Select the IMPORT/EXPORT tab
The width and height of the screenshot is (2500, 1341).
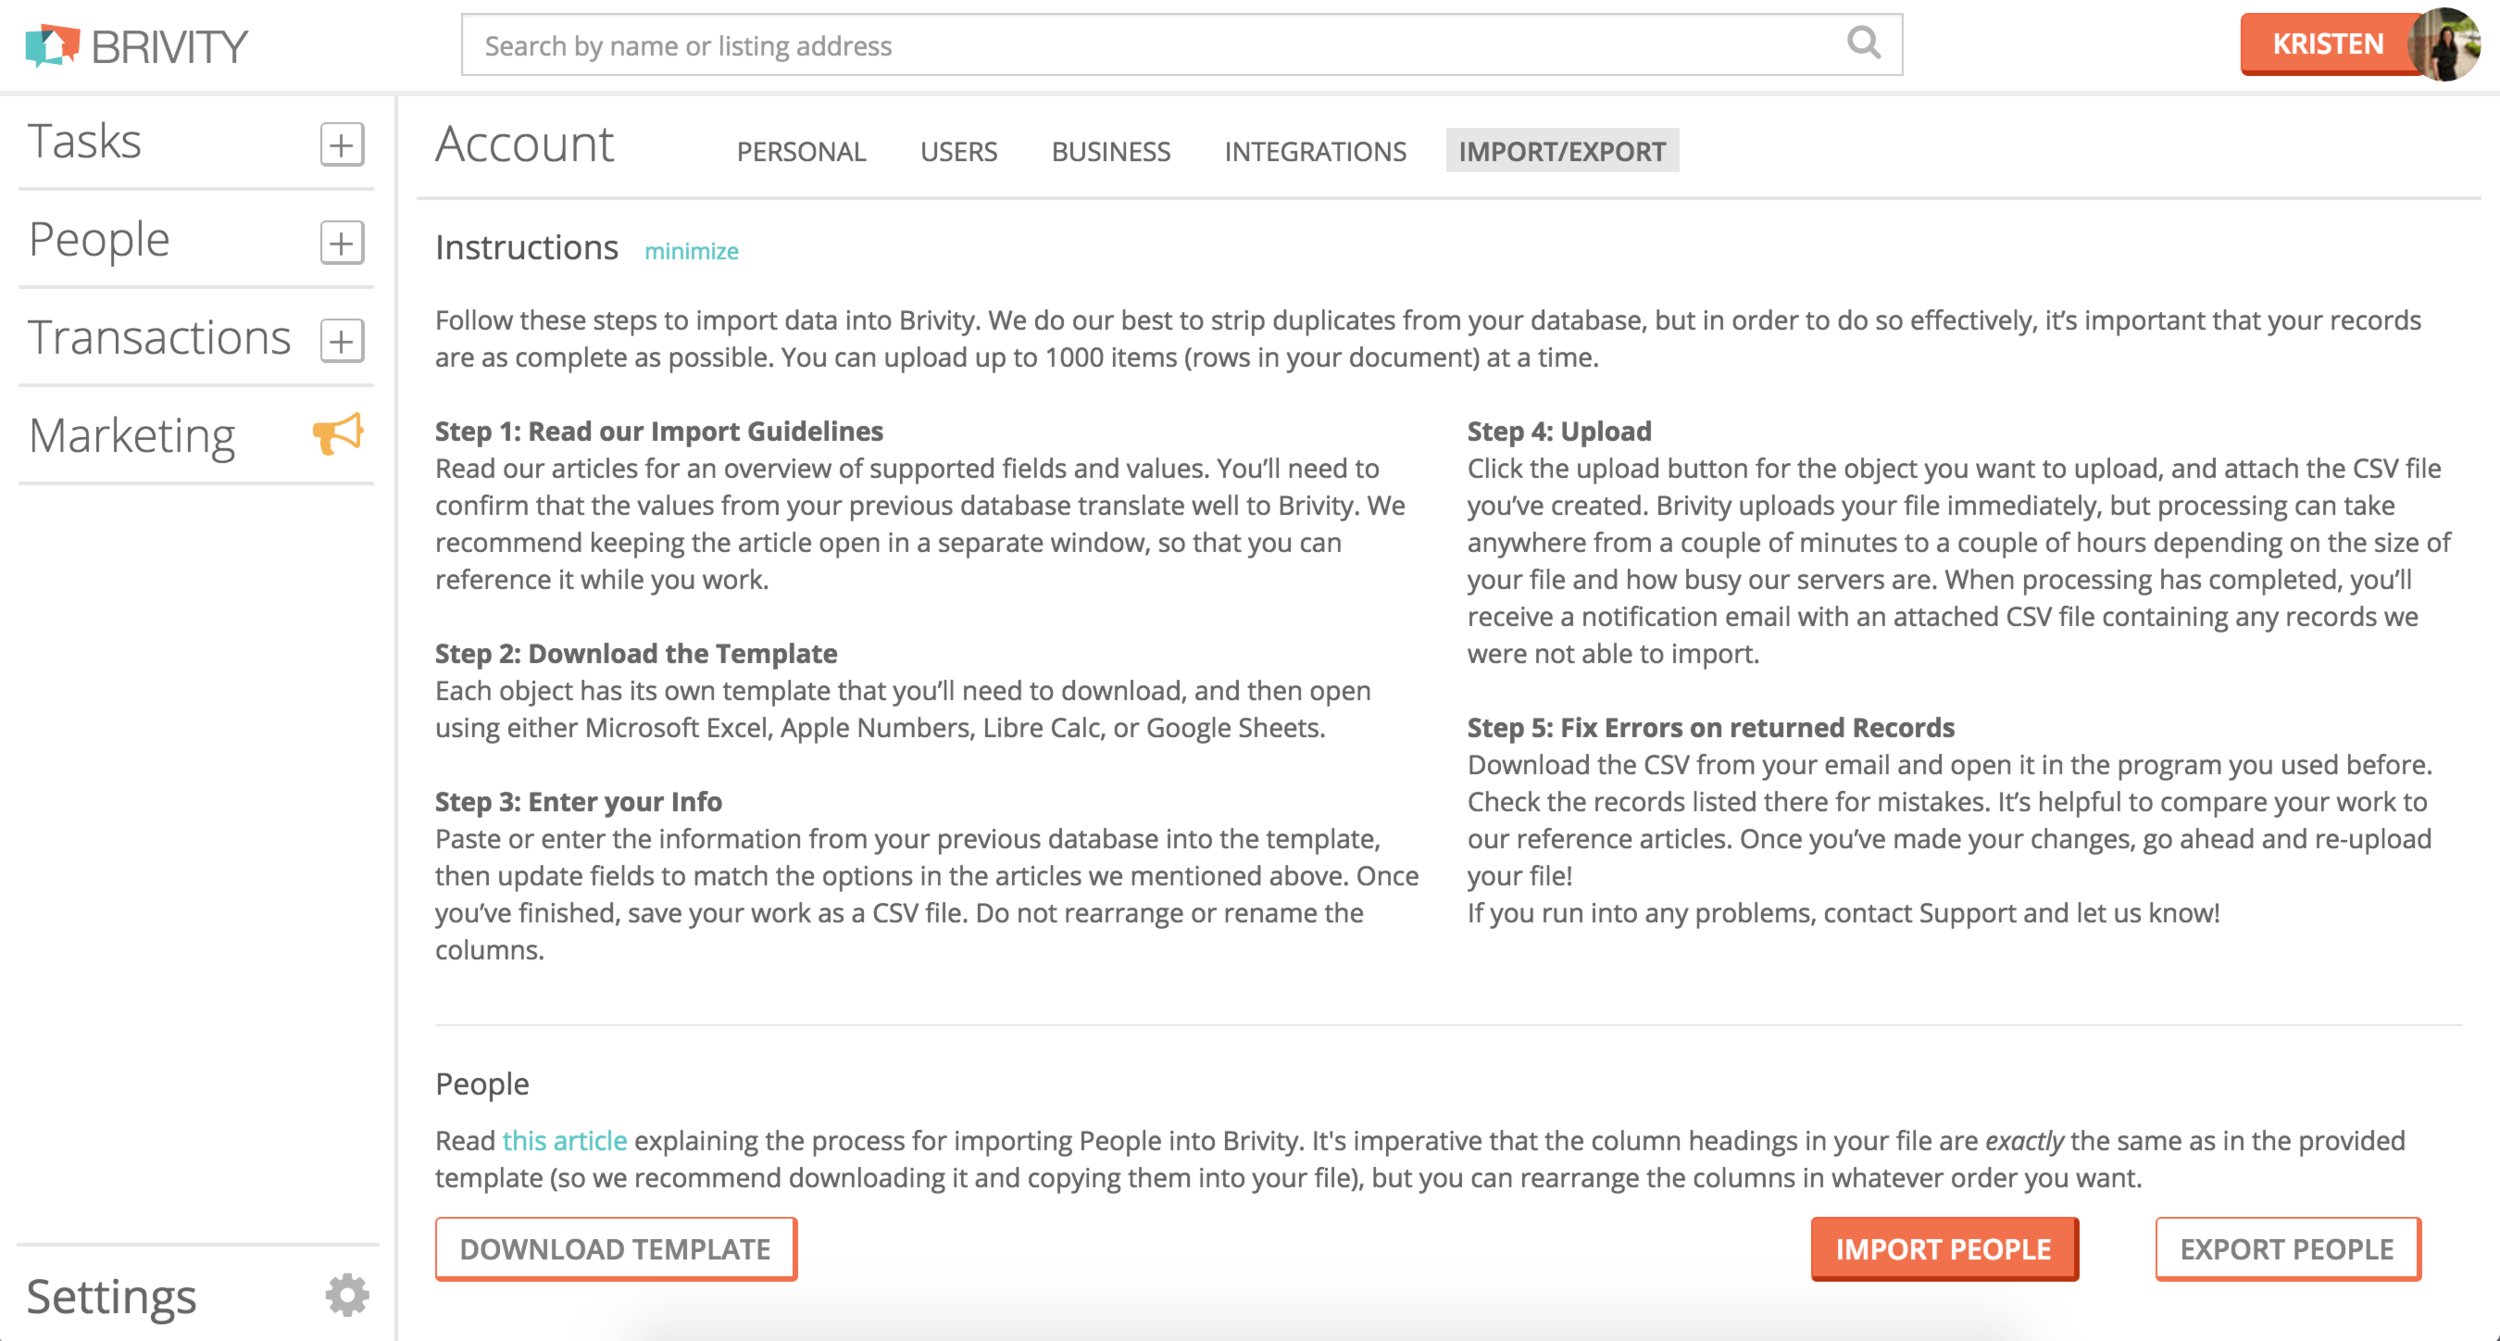coord(1562,151)
